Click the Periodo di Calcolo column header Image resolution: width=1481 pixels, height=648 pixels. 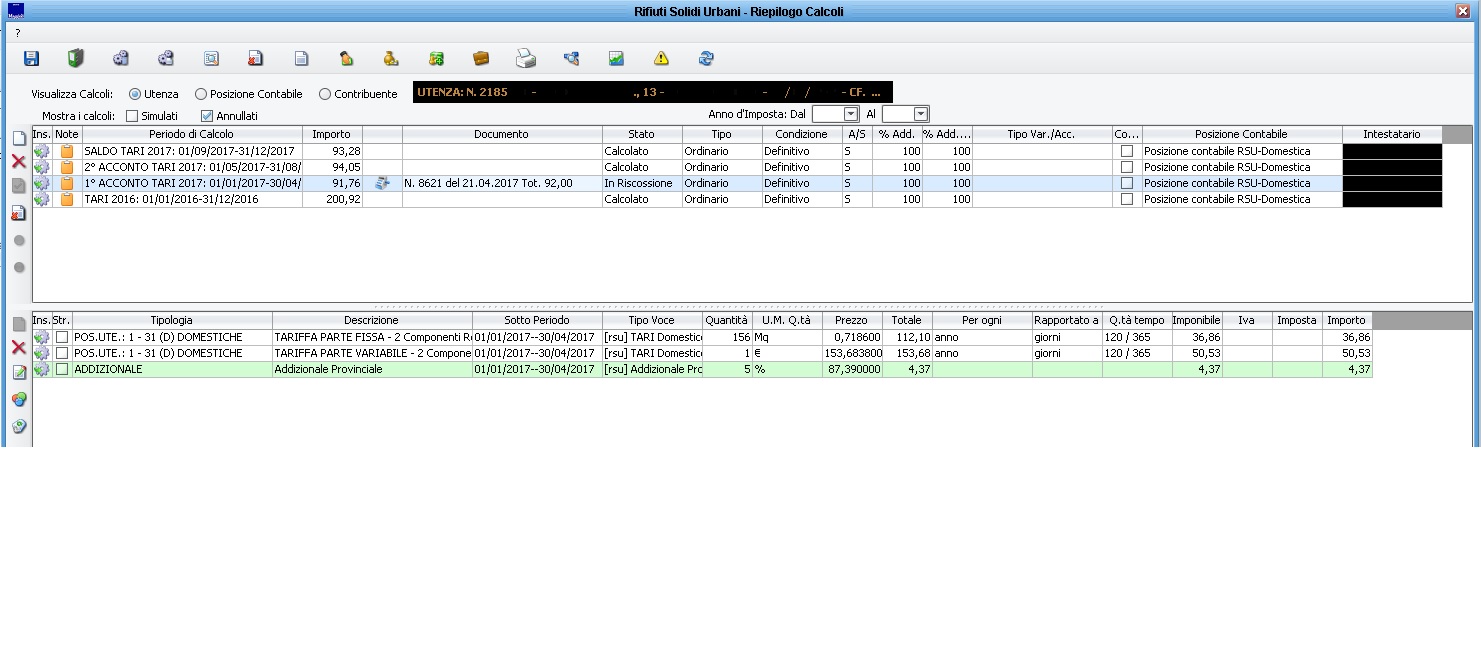tap(191, 134)
